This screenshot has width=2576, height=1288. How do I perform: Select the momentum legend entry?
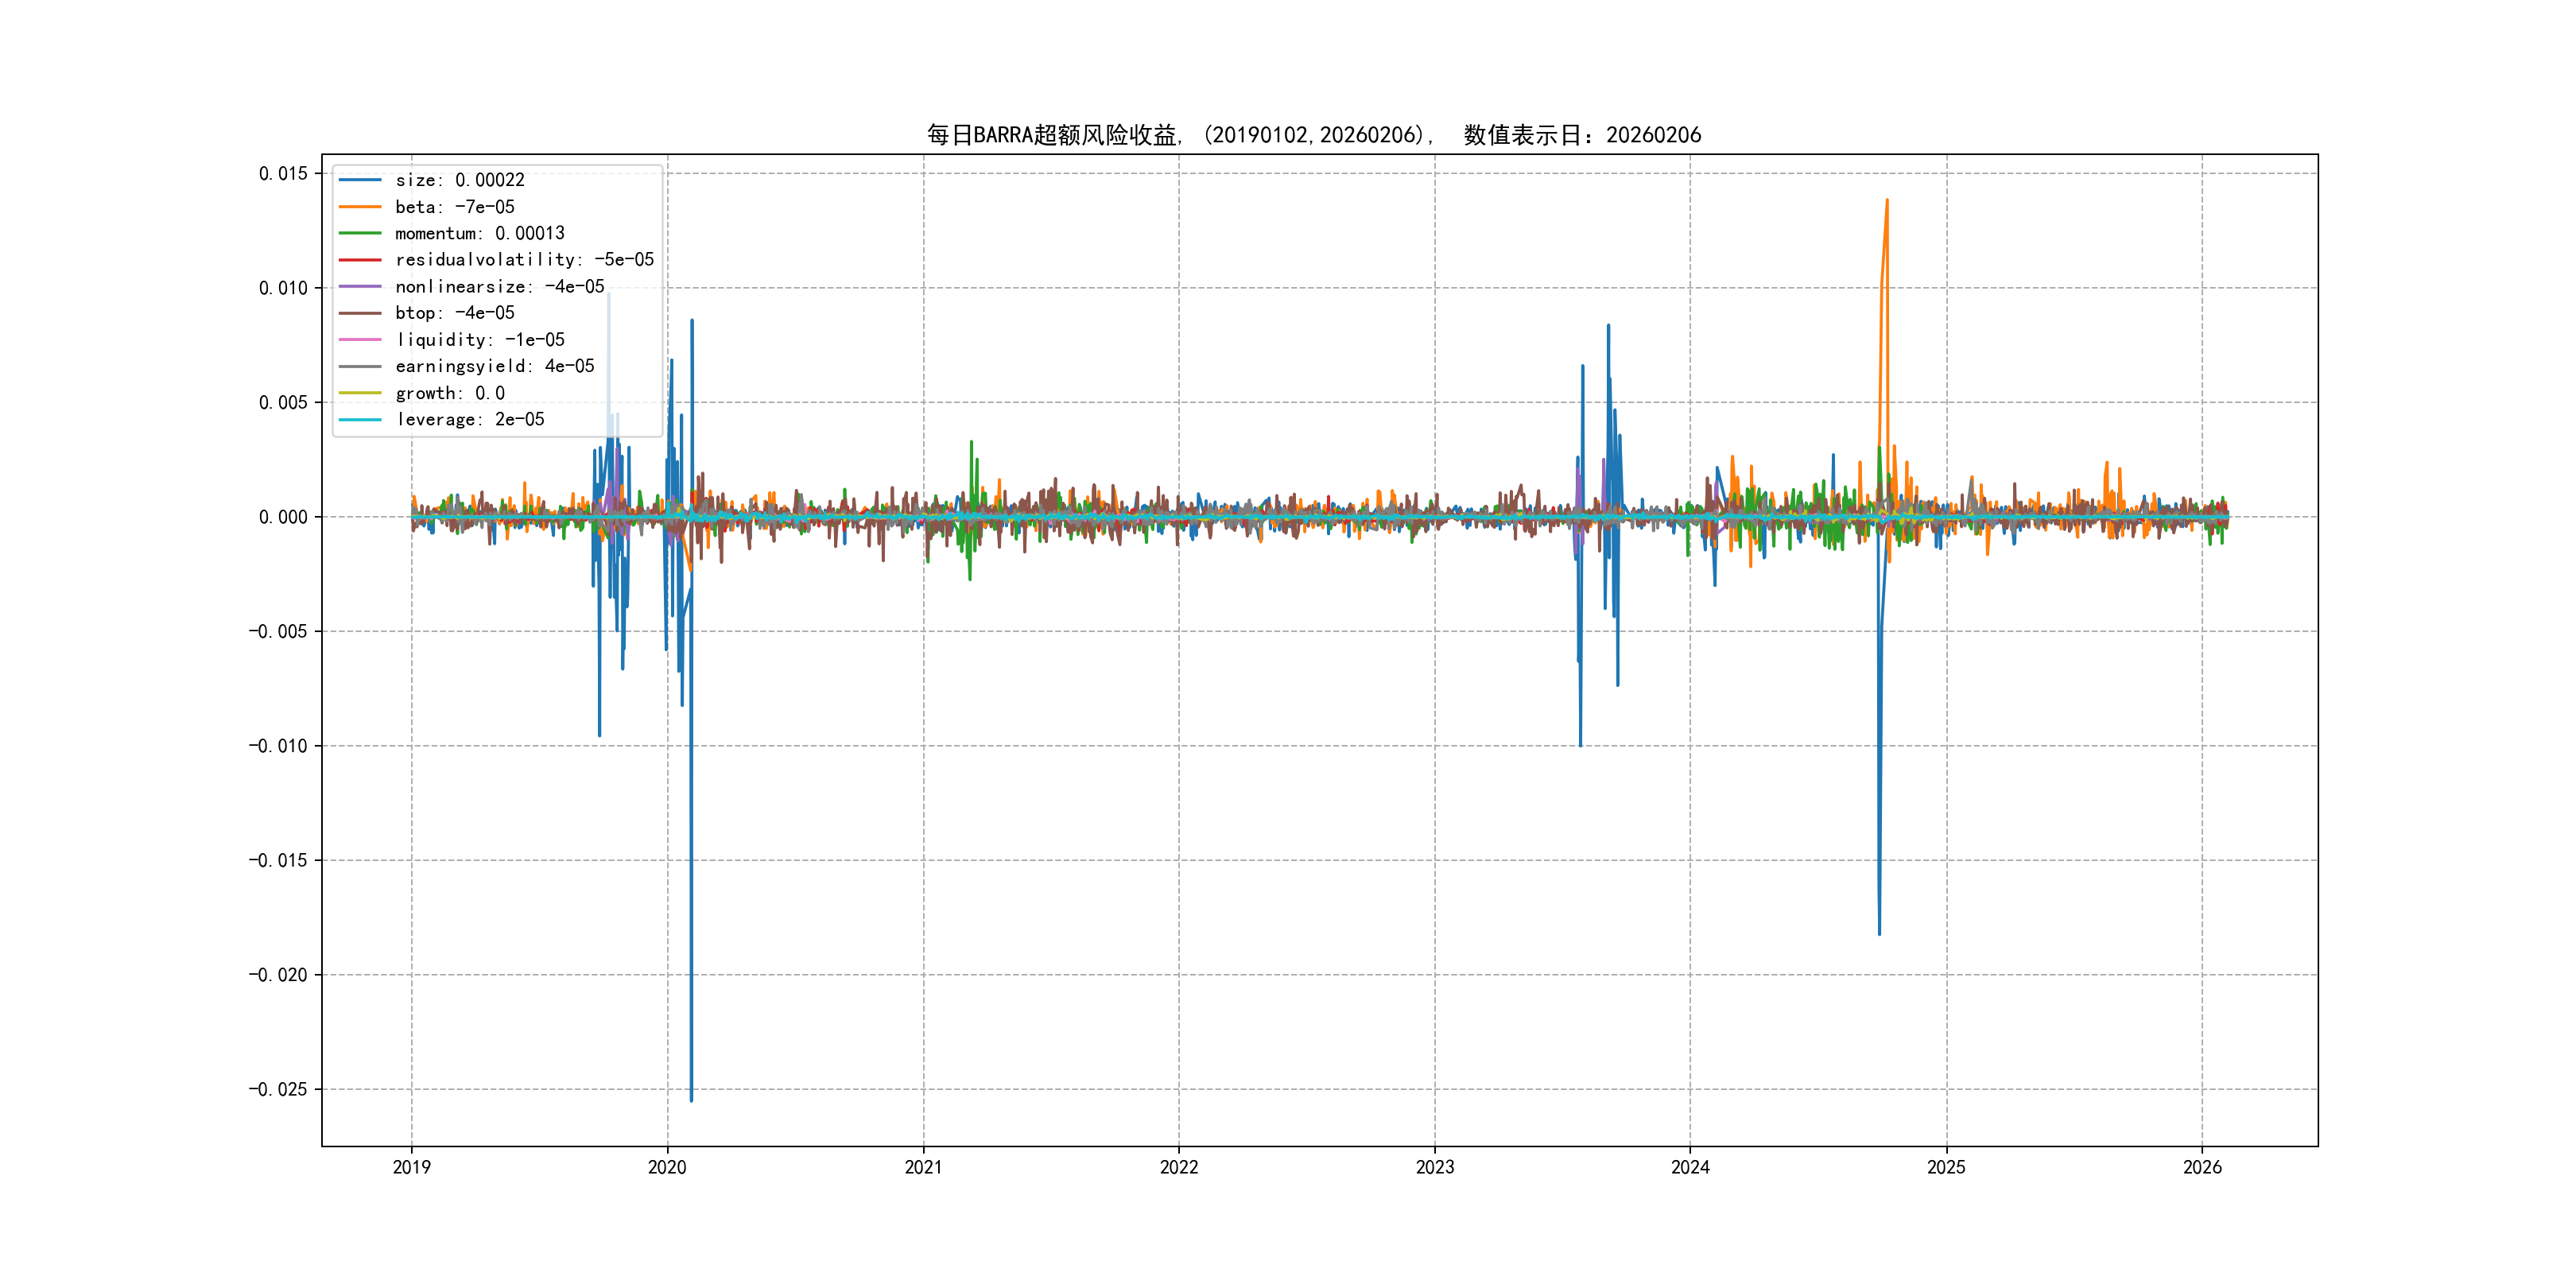point(479,233)
